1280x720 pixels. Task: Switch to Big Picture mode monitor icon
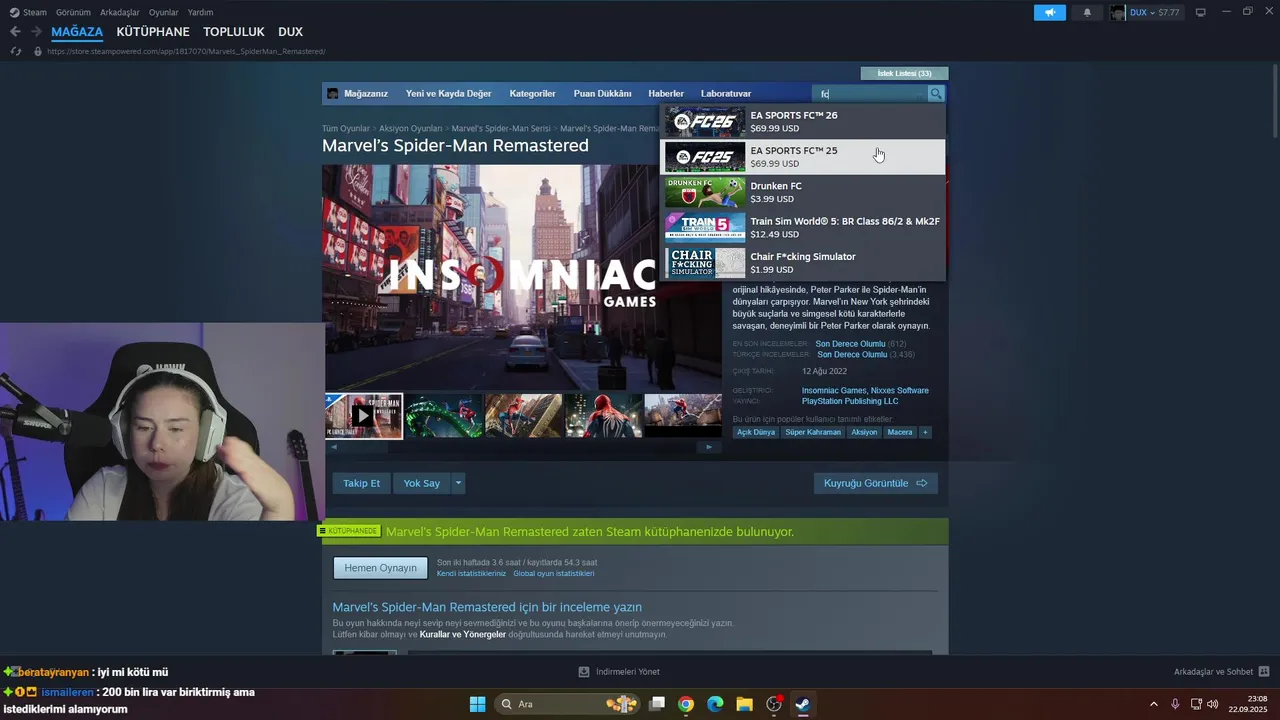[1201, 12]
